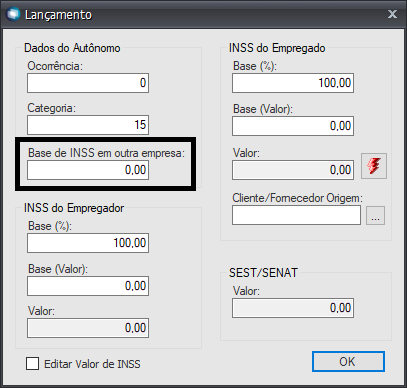
Task: Select the INSS do Empregado Valor field
Action: point(293,170)
